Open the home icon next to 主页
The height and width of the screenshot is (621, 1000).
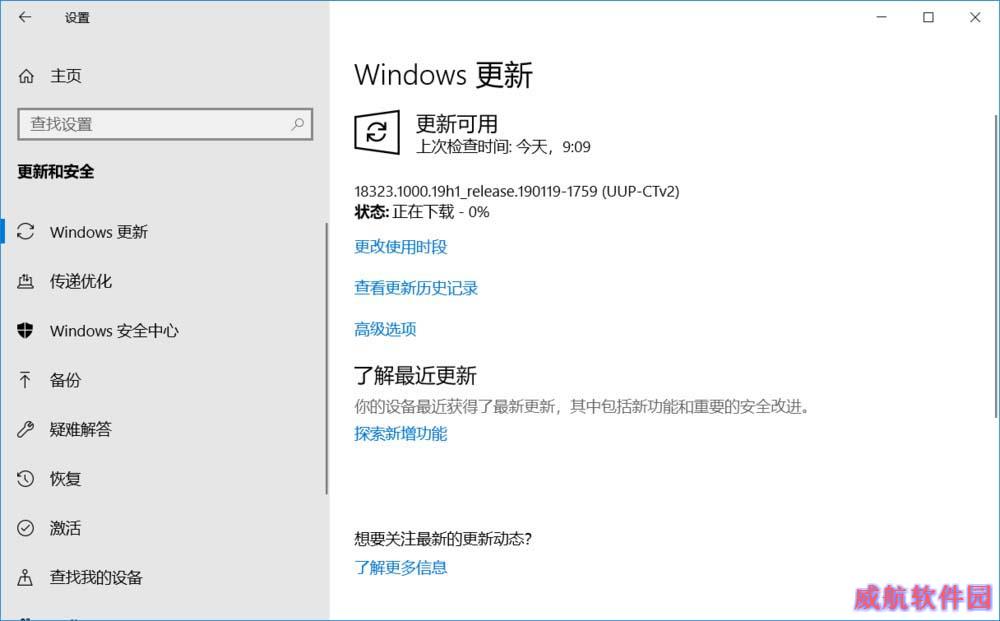point(26,77)
